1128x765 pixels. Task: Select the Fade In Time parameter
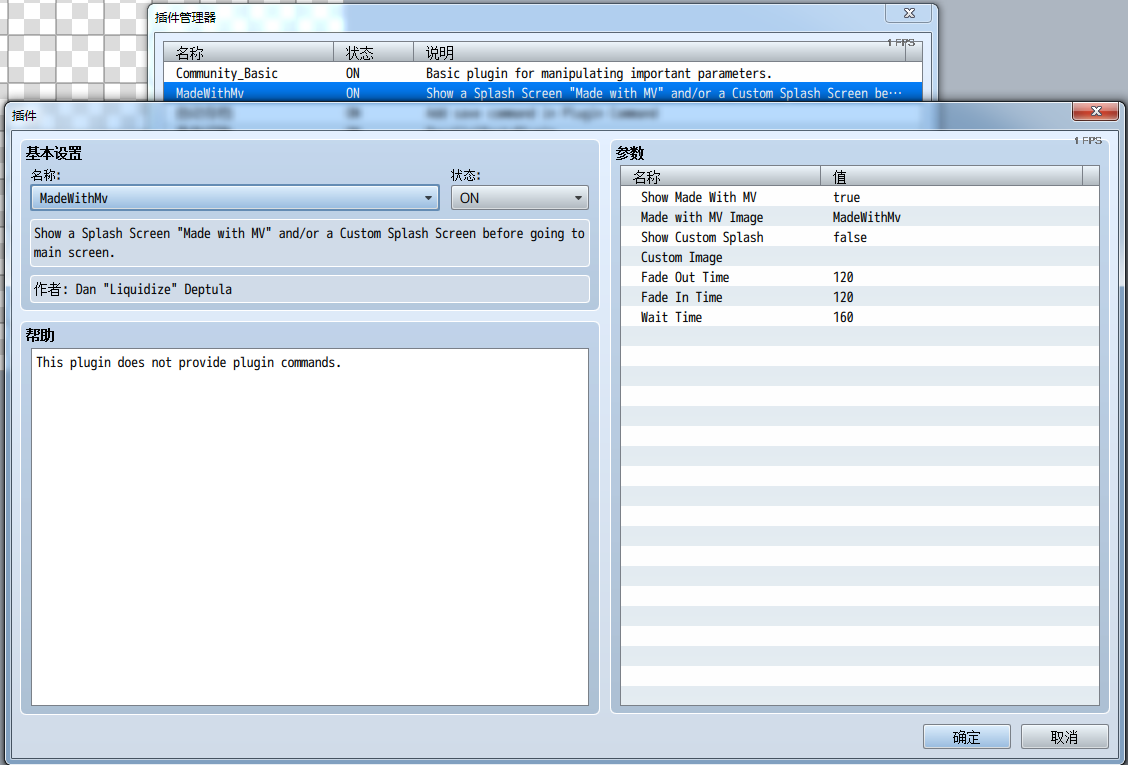[860, 297]
